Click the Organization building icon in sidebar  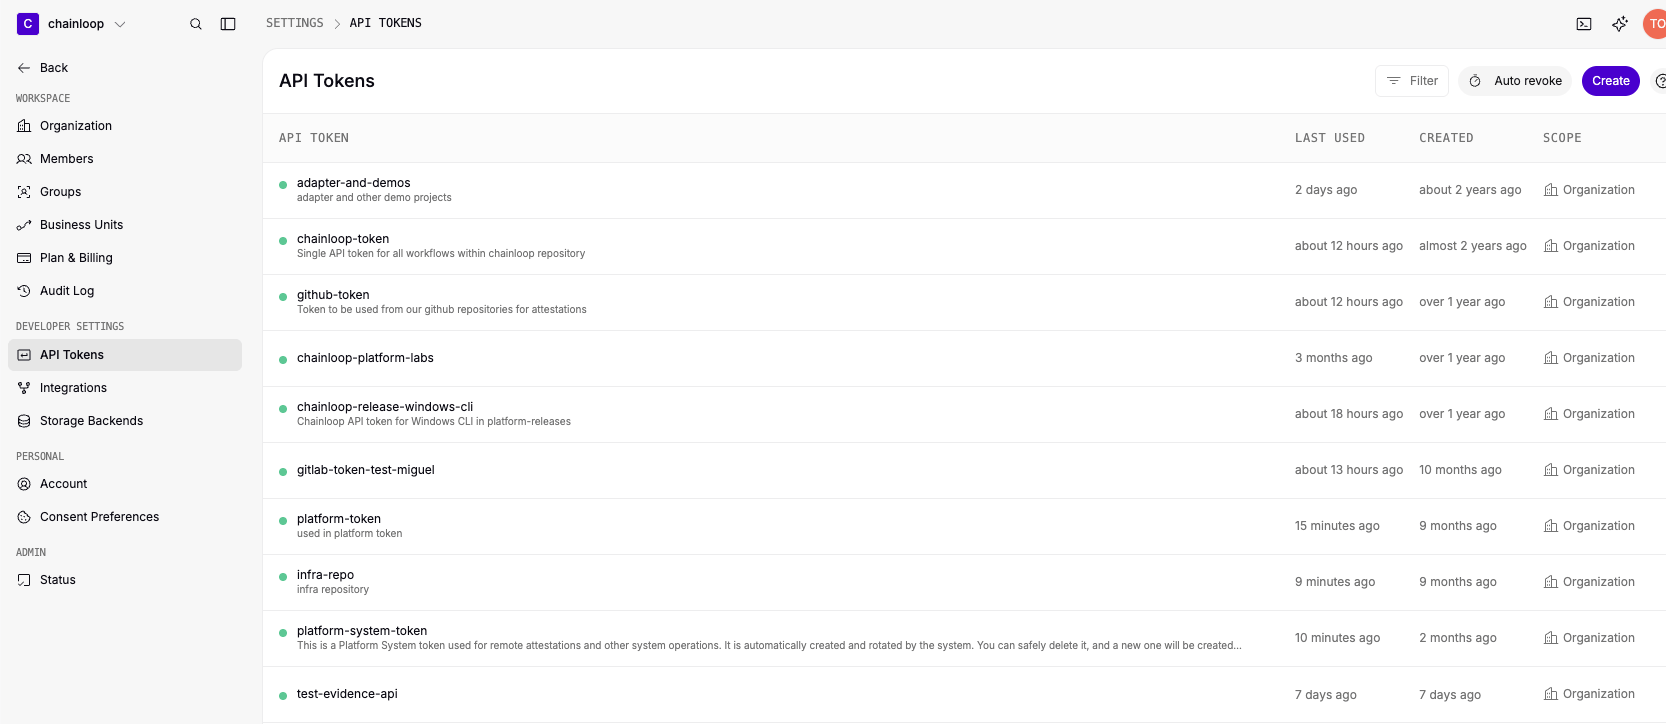[x=24, y=126]
